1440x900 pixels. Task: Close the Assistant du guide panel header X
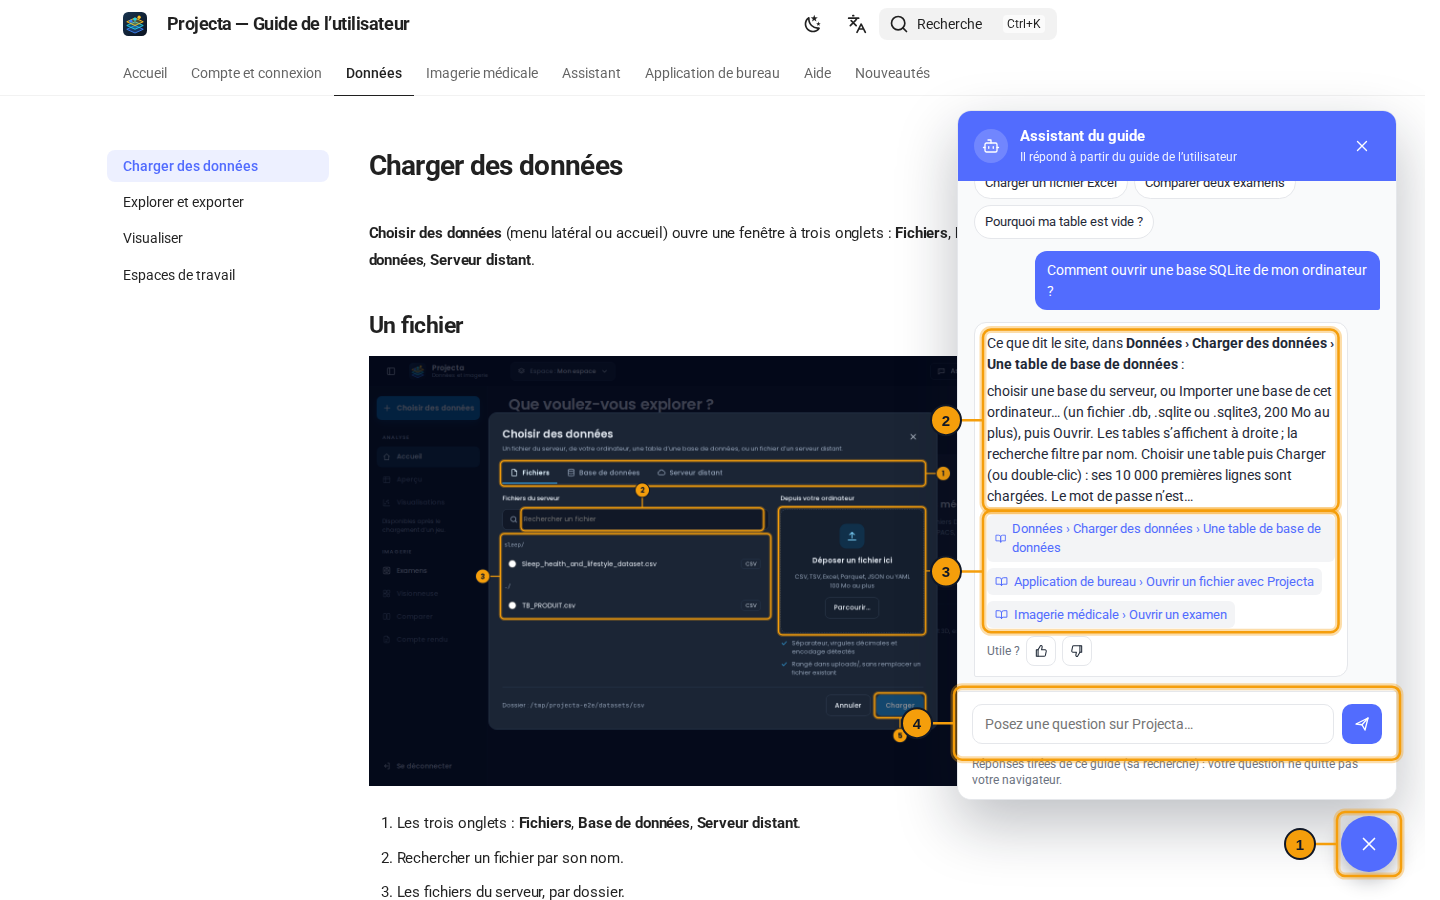click(1362, 146)
